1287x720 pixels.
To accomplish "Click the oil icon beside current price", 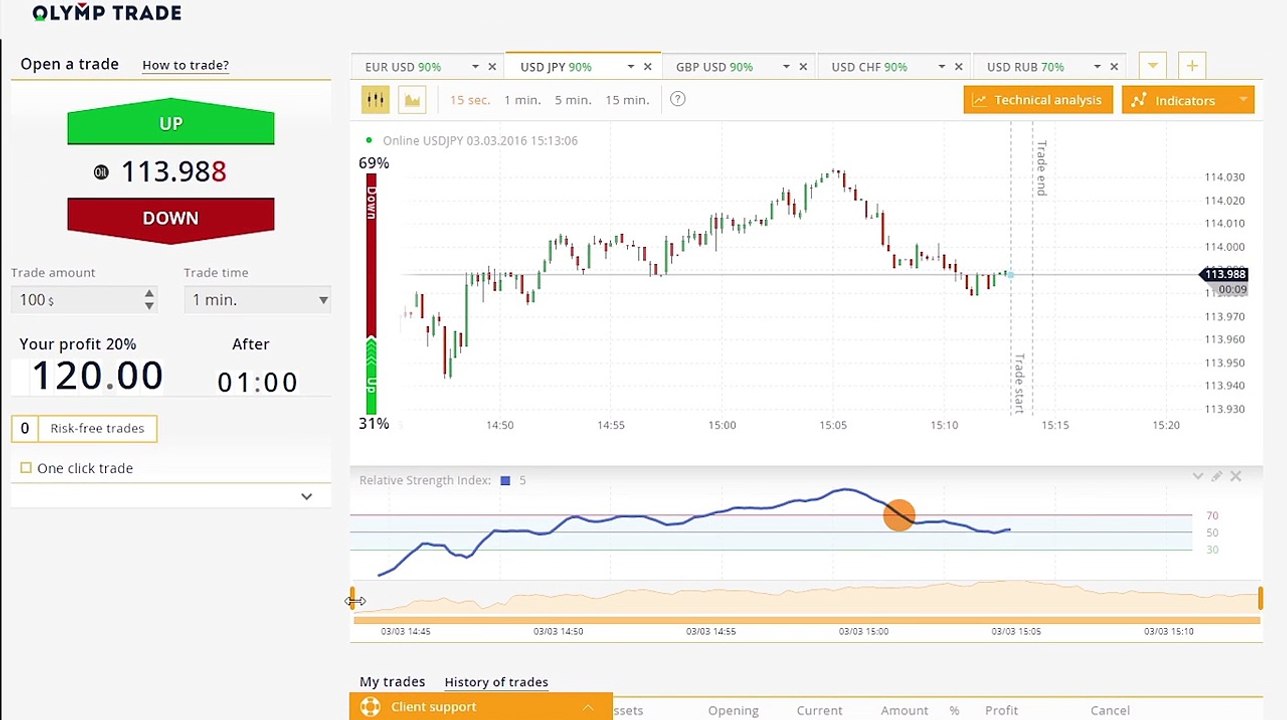I will (101, 172).
